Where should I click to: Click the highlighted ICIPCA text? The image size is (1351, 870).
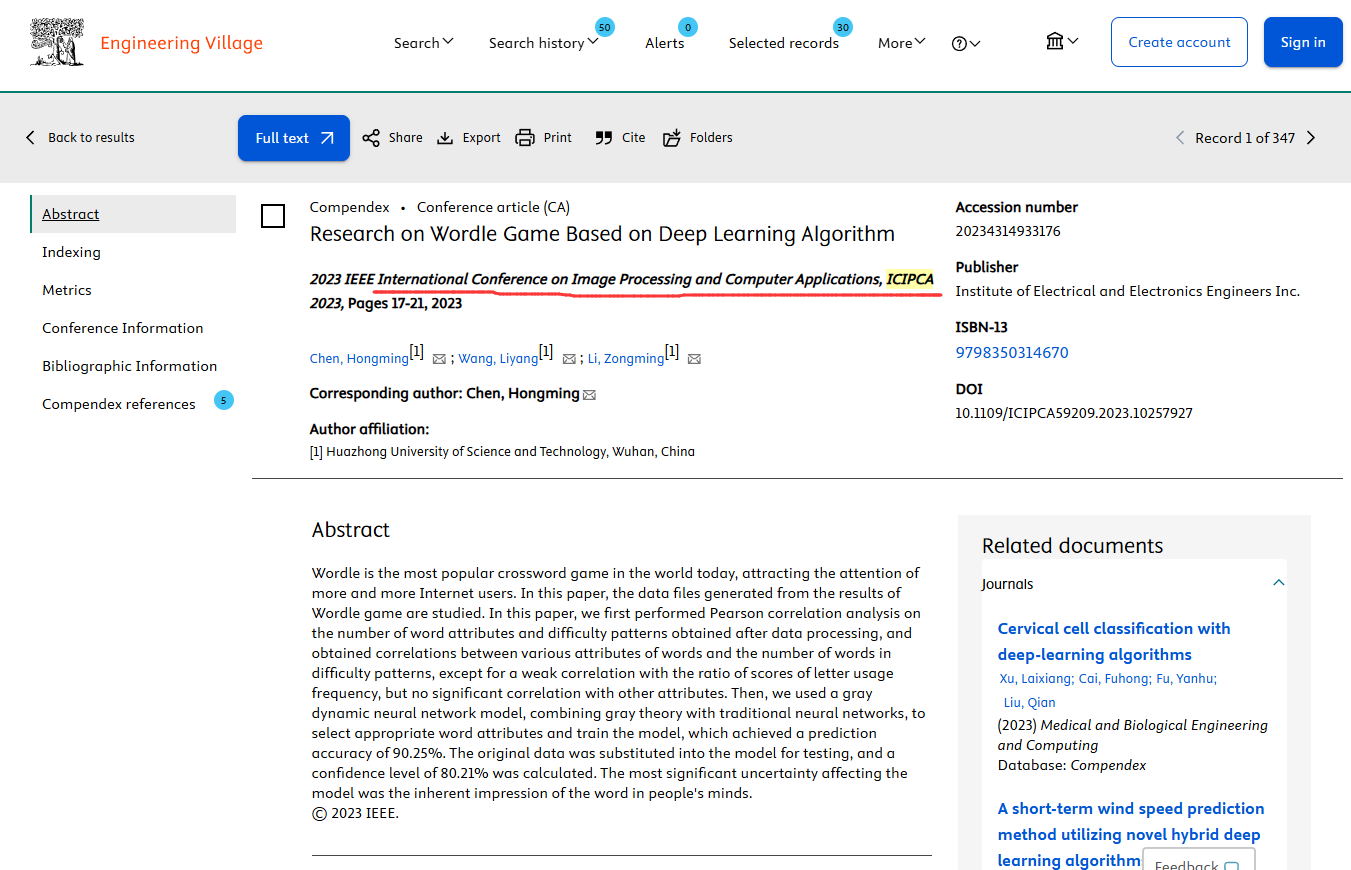pos(910,279)
